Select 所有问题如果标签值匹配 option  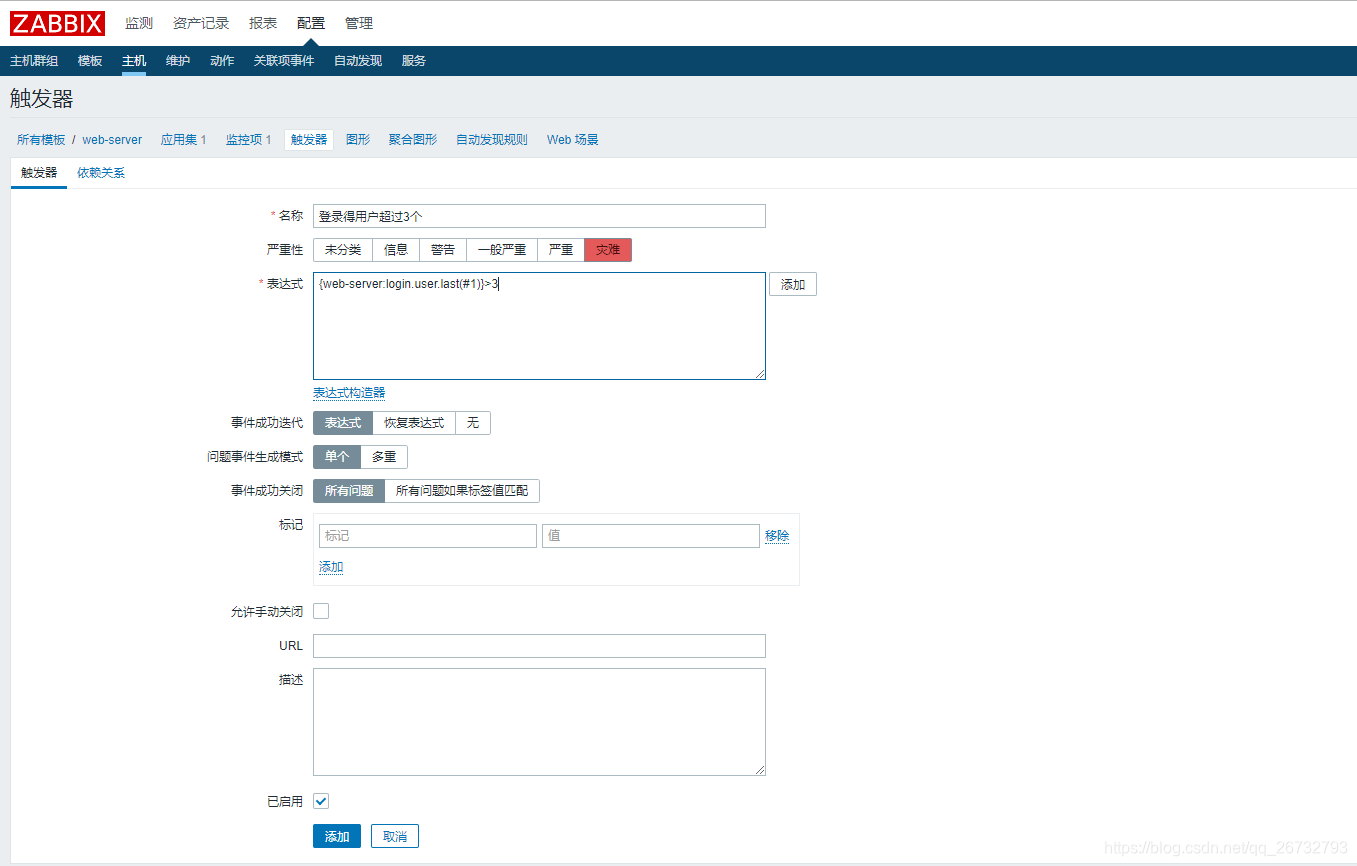click(462, 491)
